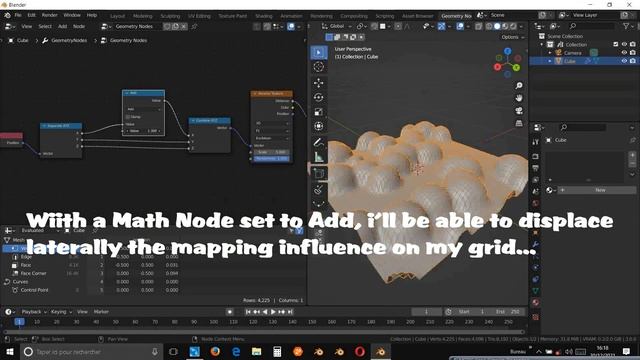Open the File menu

pyautogui.click(x=18, y=15)
